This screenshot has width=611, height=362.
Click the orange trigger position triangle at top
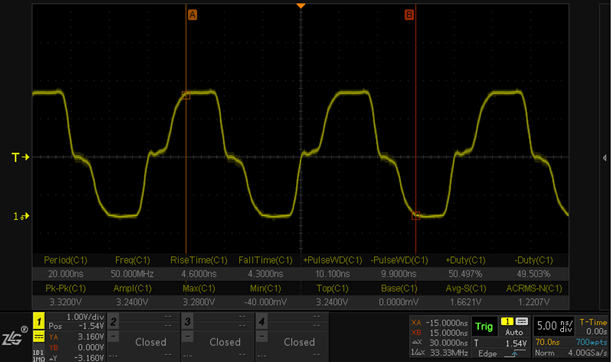(300, 5)
